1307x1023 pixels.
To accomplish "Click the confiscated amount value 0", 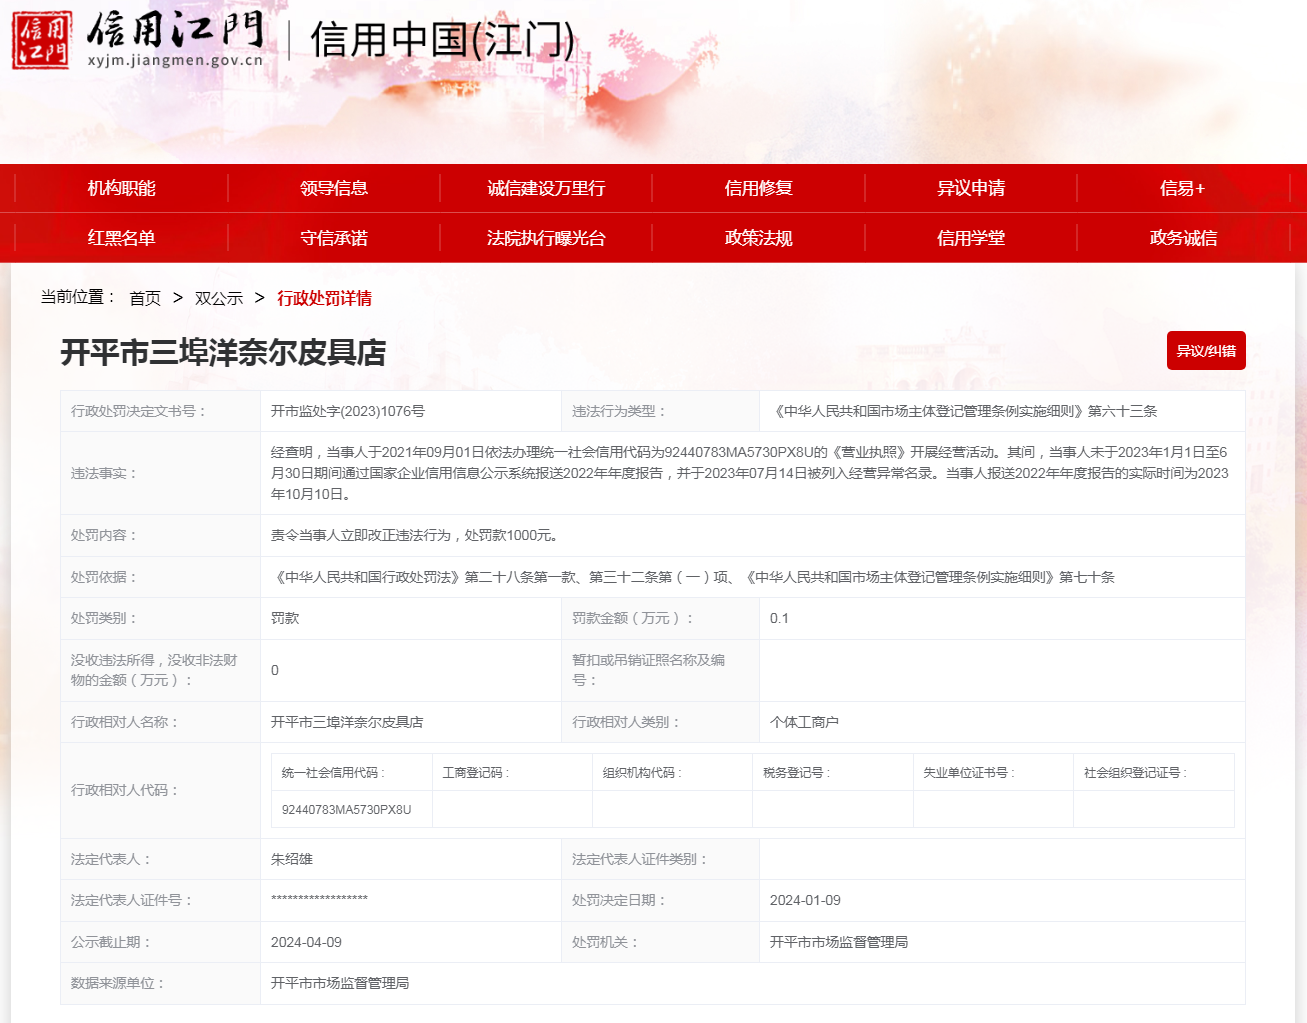I will pos(275,670).
